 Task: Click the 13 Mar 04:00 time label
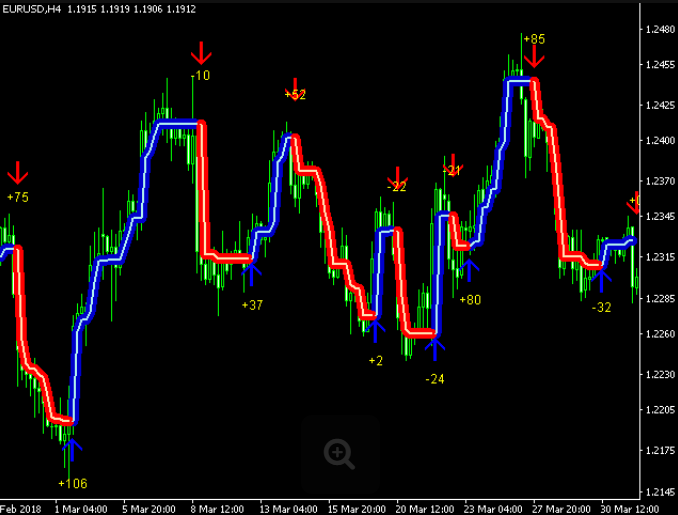288,509
